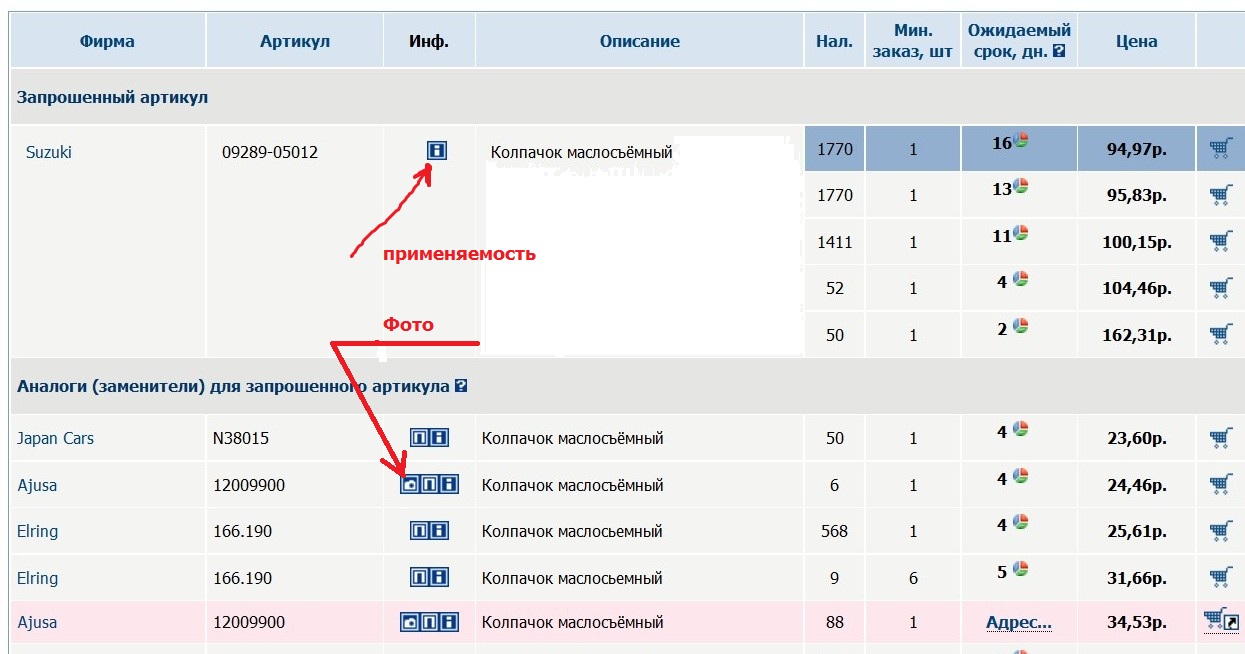Viewport: 1245px width, 654px height.
Task: Add Suzuki offer priced 94,97р. to cart
Action: [1220, 149]
